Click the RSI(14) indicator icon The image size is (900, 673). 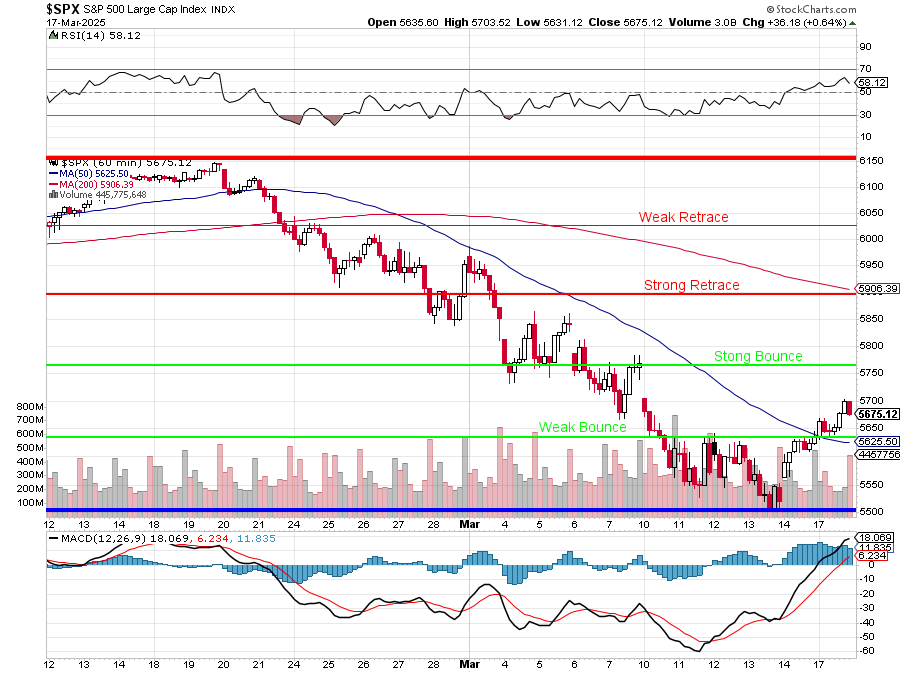(x=53, y=34)
